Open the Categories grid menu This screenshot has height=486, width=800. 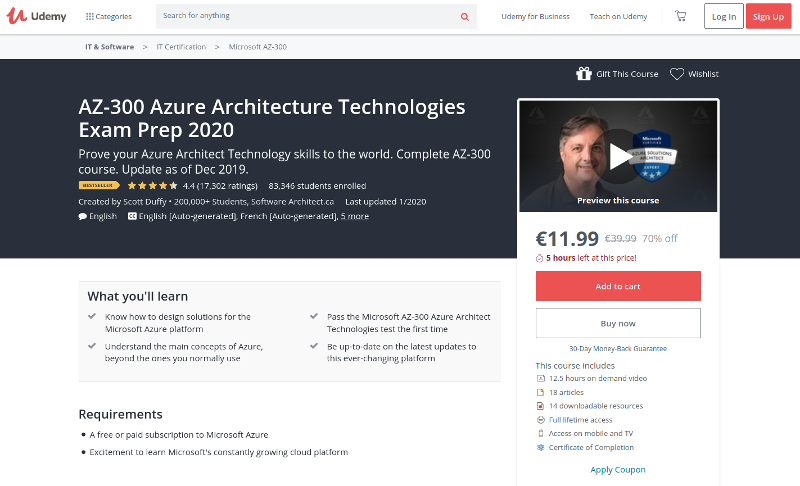pos(109,16)
